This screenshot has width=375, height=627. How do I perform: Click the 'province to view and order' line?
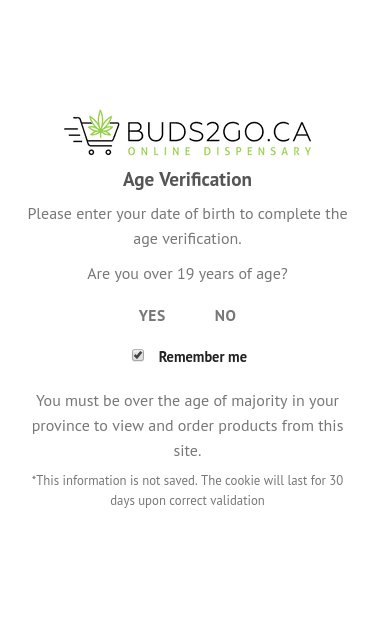188,426
